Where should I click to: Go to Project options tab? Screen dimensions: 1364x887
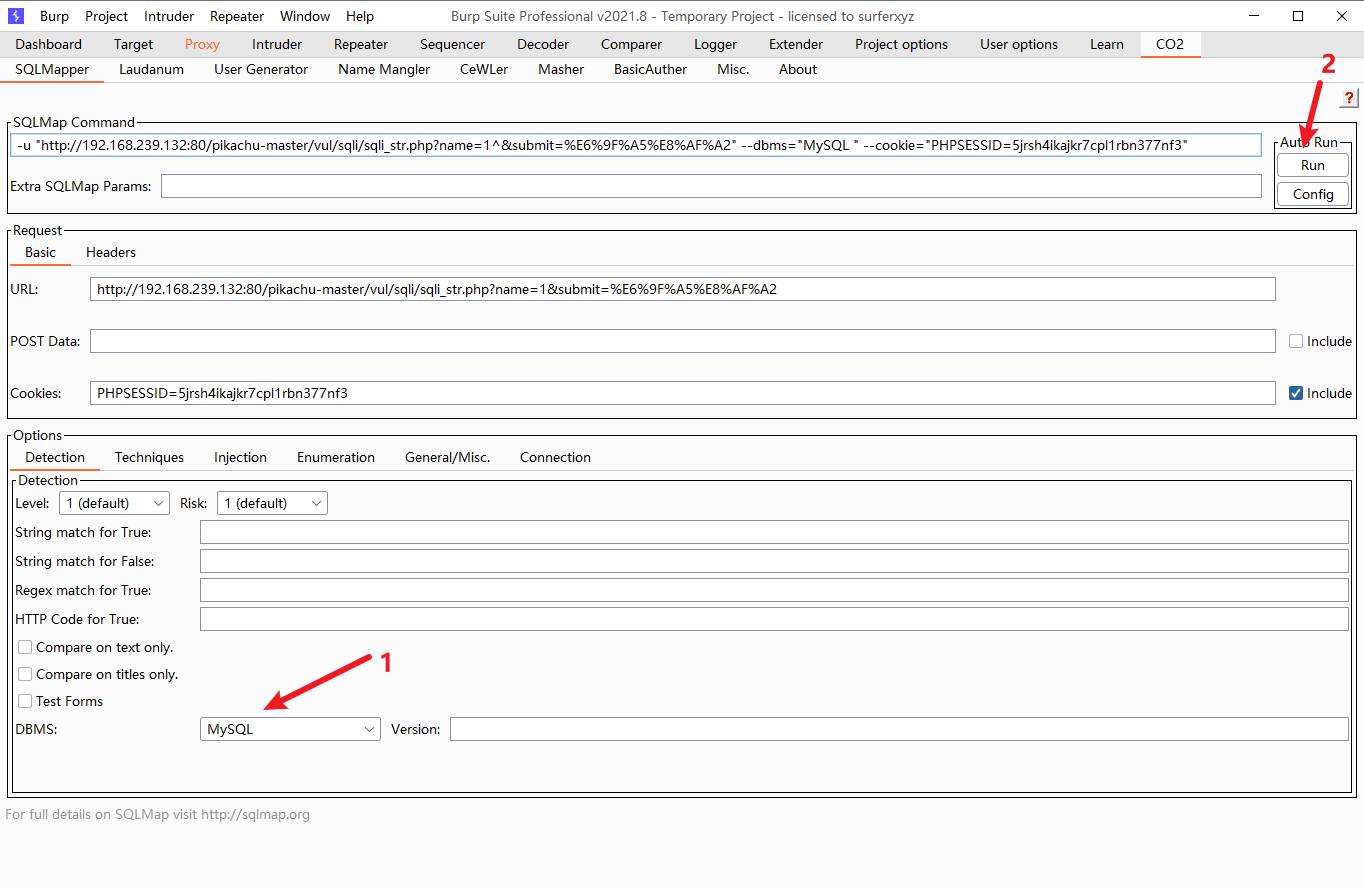(901, 44)
